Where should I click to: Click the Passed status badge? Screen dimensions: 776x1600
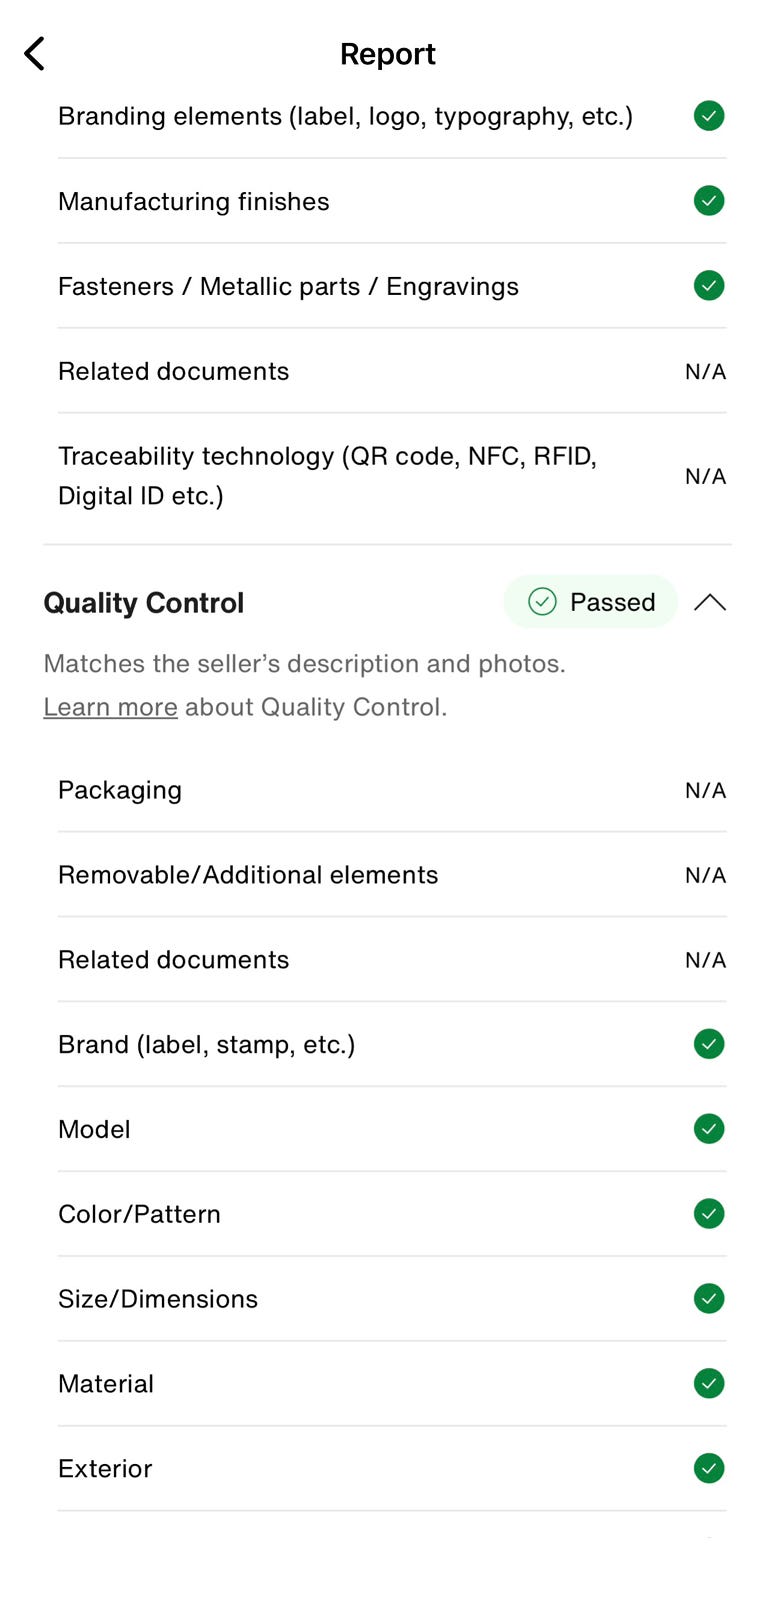coord(590,602)
